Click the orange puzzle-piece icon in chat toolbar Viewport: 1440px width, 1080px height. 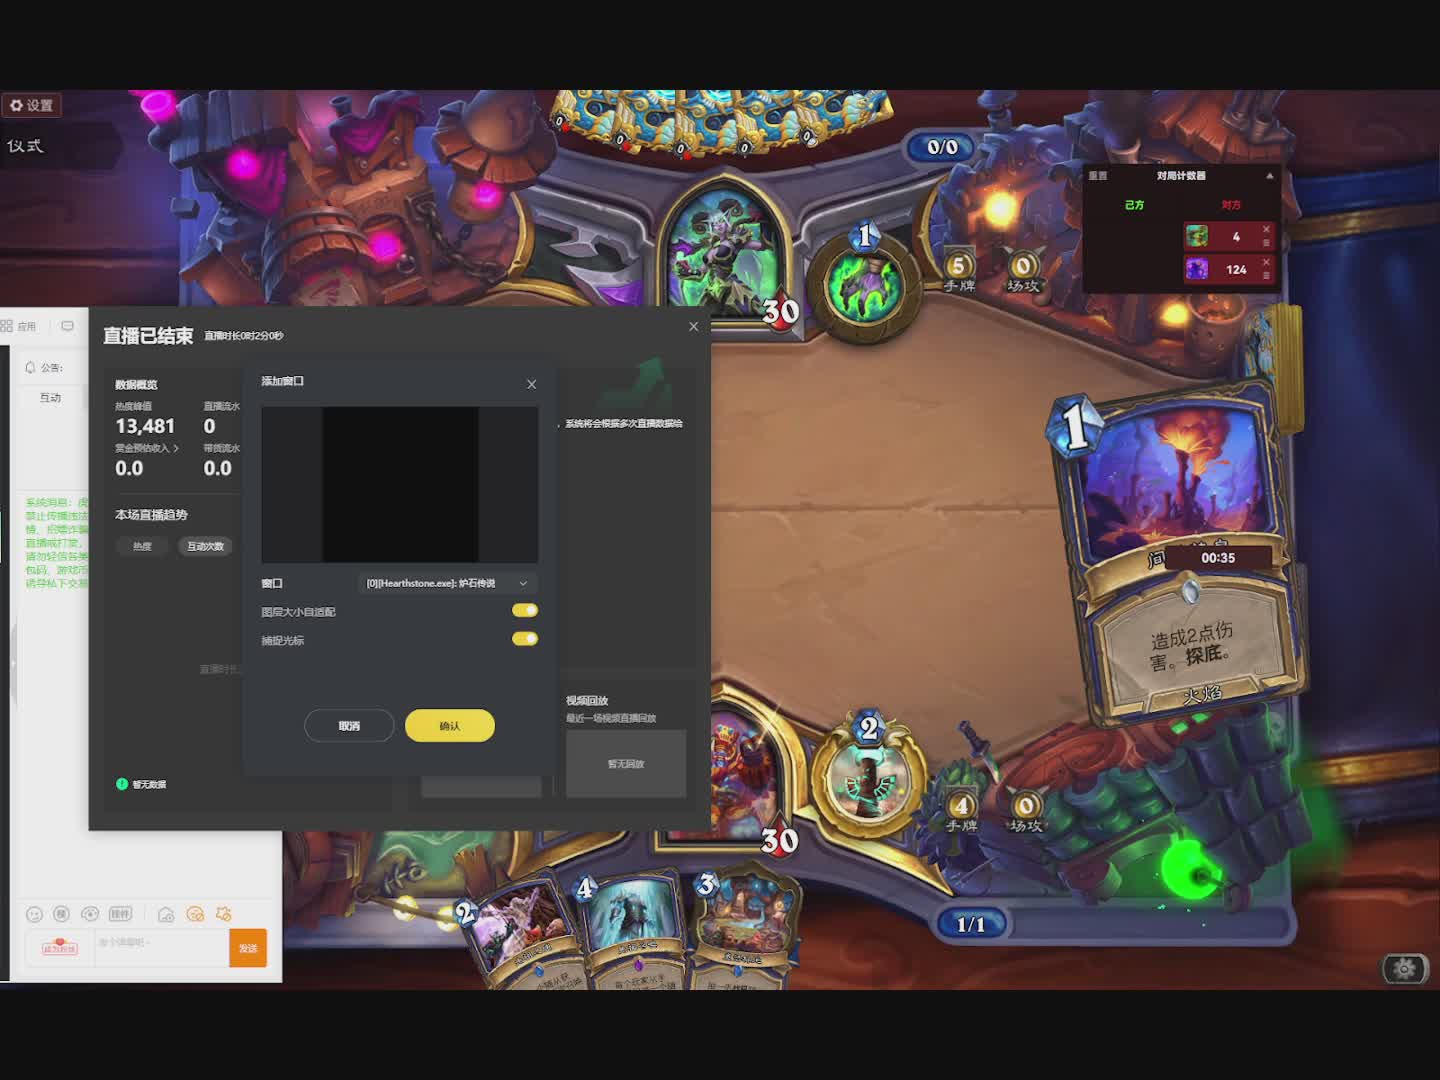click(x=224, y=914)
